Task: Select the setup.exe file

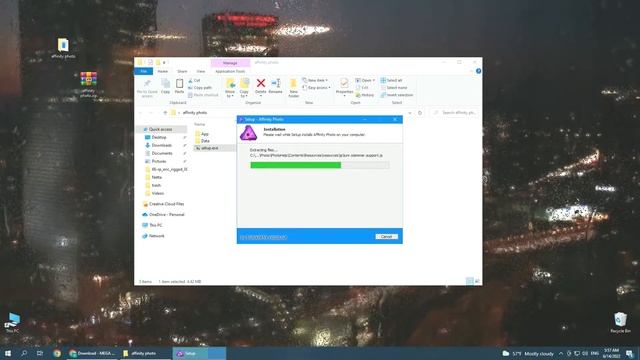Action: click(207, 148)
